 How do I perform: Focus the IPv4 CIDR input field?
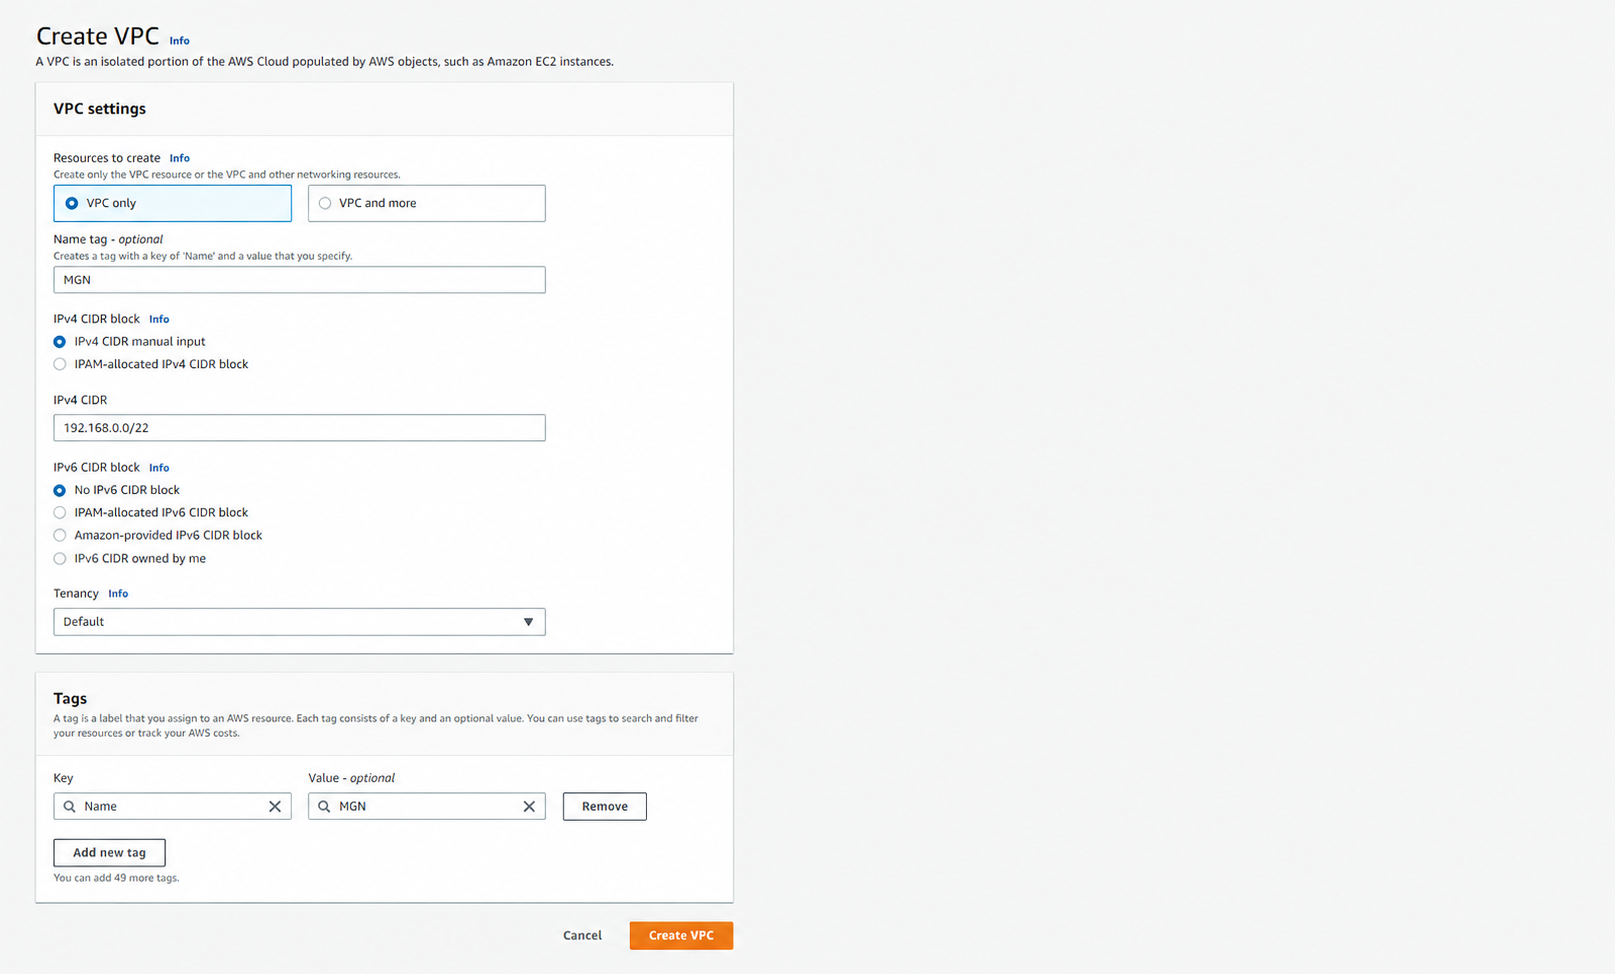click(299, 428)
